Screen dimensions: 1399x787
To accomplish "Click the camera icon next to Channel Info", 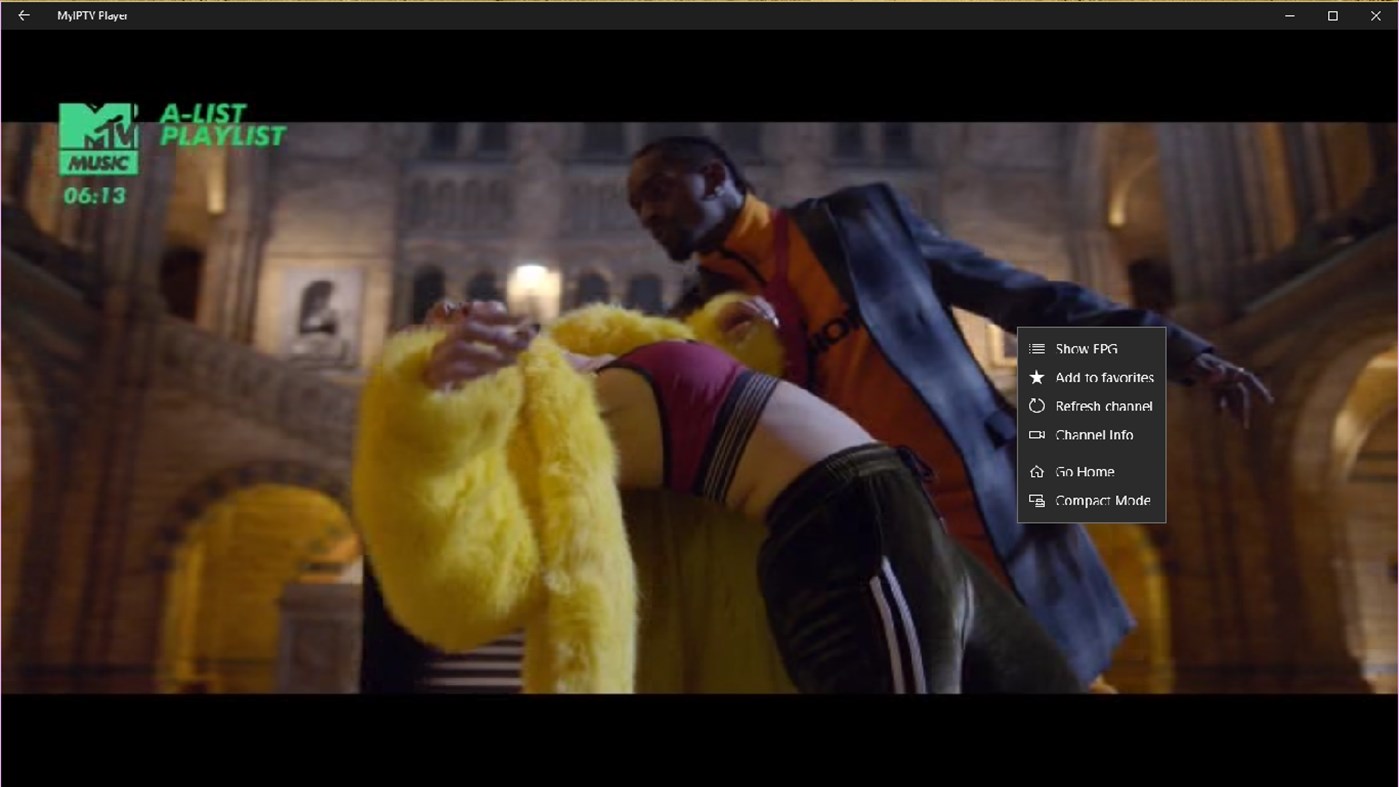I will (1036, 435).
